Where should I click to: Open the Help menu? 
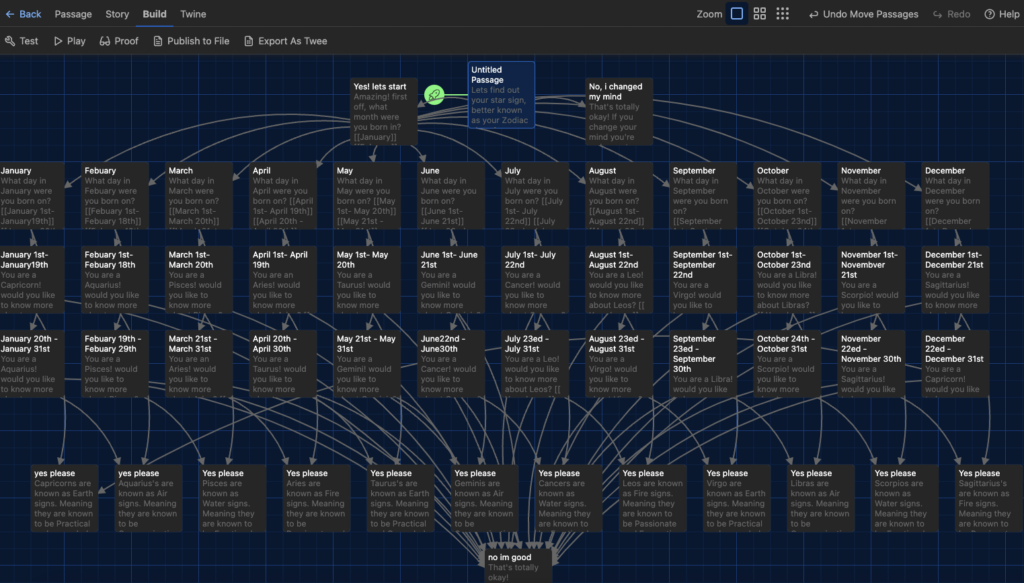tap(1002, 14)
